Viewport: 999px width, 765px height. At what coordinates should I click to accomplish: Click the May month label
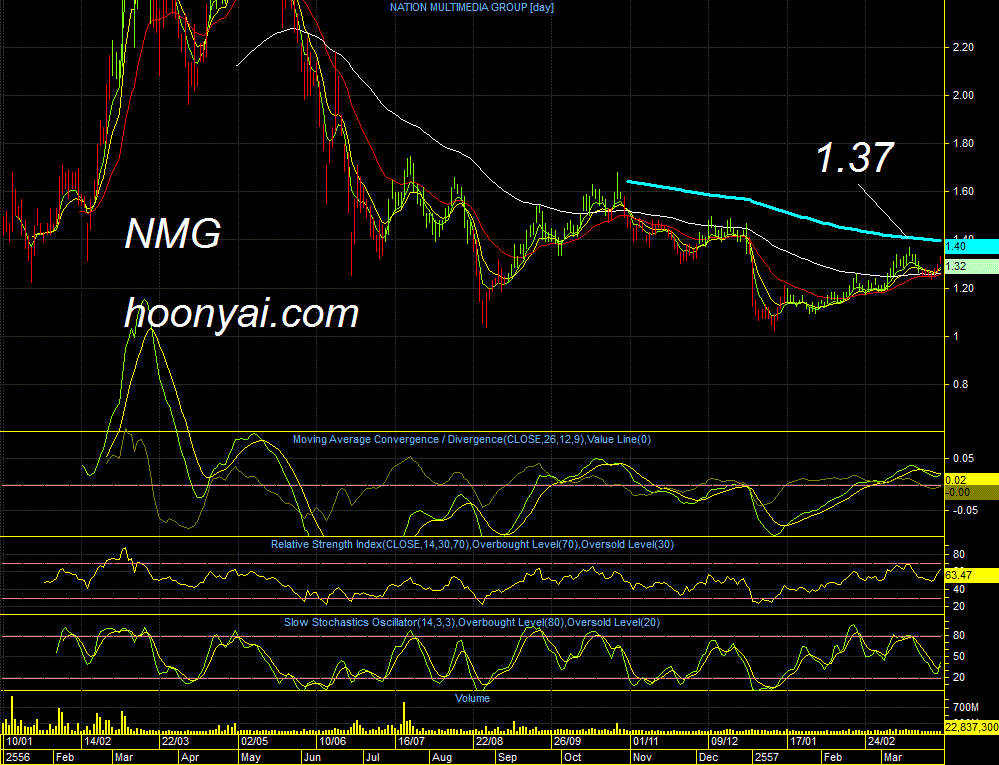[251, 757]
